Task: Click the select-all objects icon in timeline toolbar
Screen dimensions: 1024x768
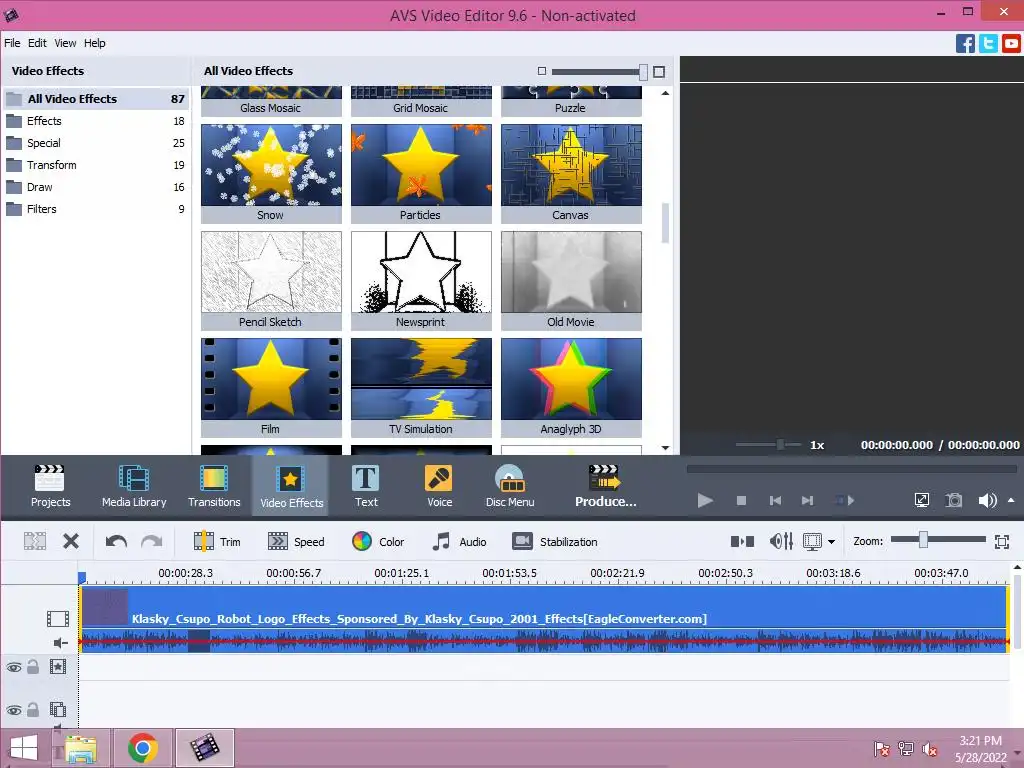Action: [x=35, y=541]
